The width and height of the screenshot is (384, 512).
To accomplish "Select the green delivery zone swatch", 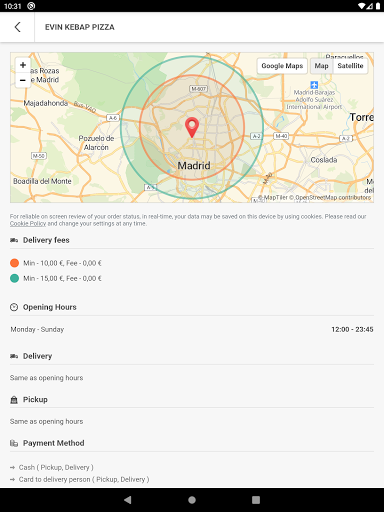I will [14, 278].
